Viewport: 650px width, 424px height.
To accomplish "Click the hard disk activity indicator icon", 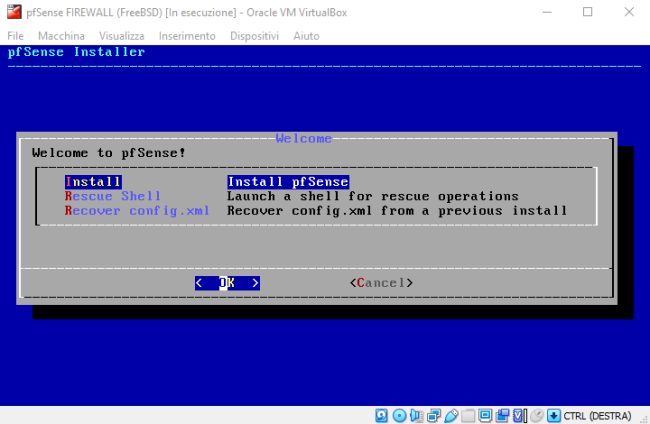I will coord(381,415).
